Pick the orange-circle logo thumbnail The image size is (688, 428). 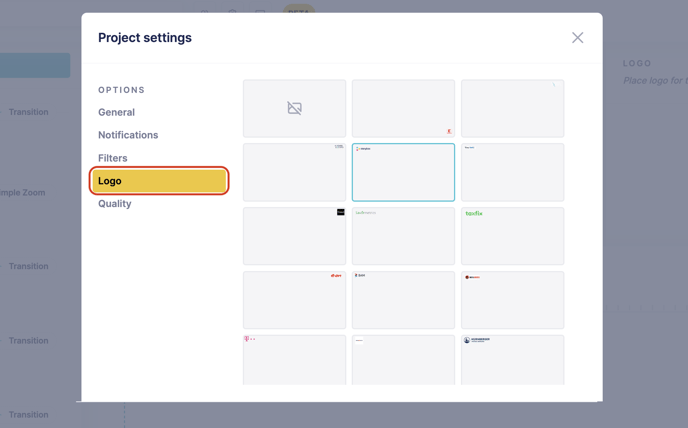(512, 300)
